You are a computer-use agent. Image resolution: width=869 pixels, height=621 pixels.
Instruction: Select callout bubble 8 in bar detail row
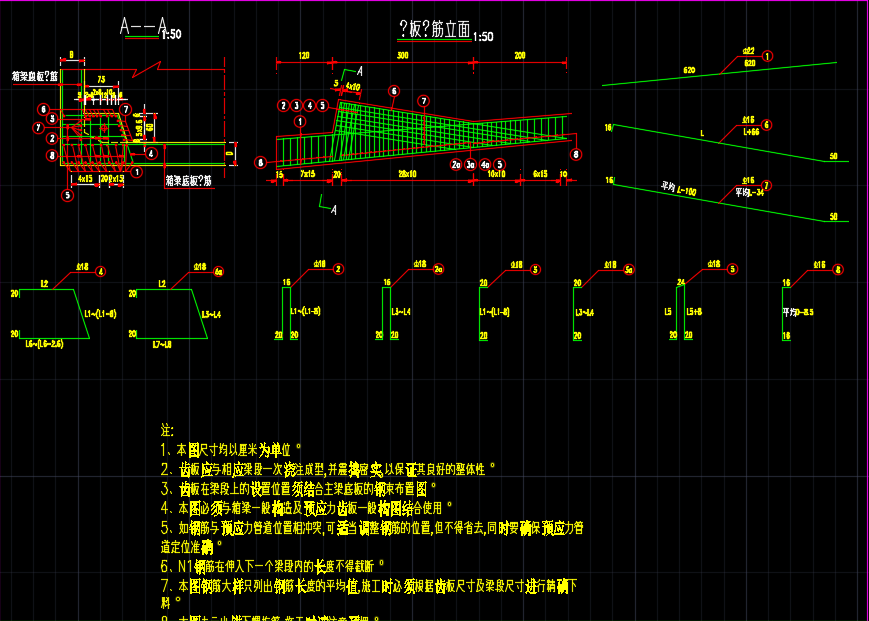838,269
